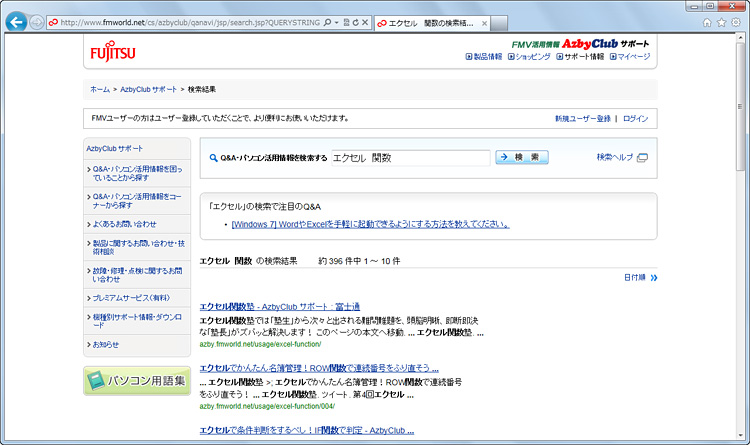The height and width of the screenshot is (445, 750).
Task: Click the scrollbar up arrow
Action: 740,38
